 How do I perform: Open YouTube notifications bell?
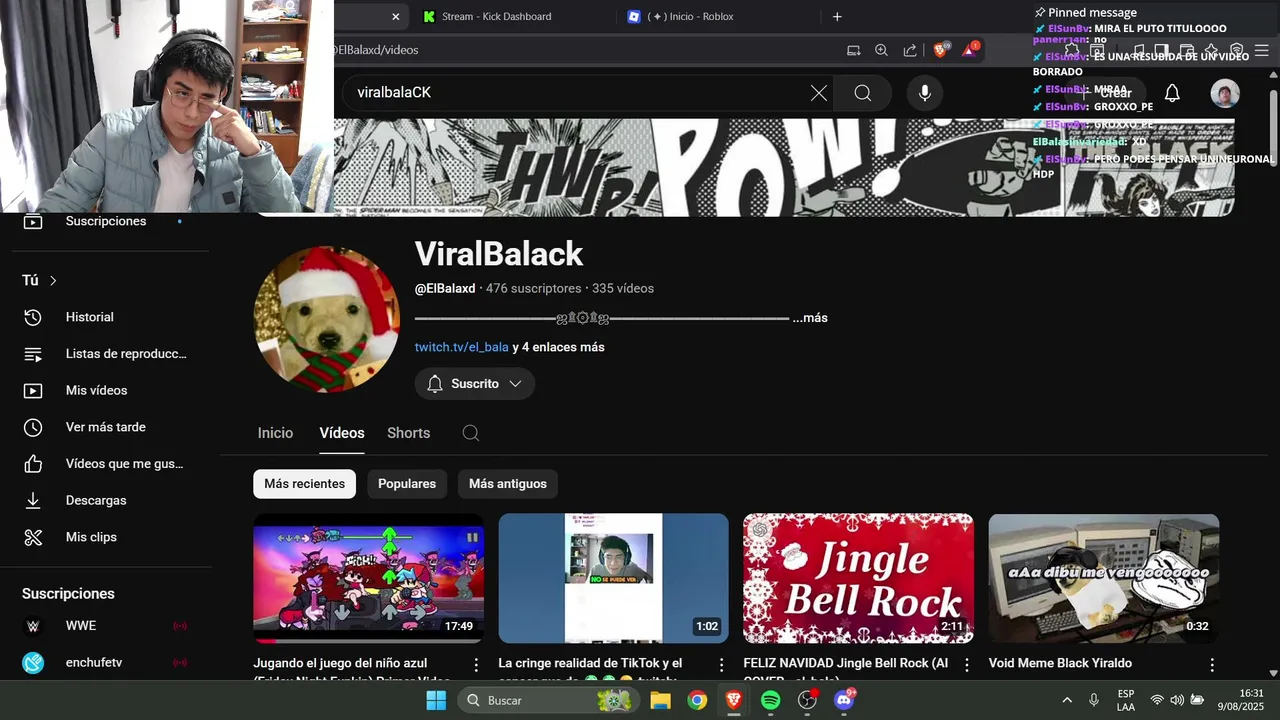(1172, 93)
